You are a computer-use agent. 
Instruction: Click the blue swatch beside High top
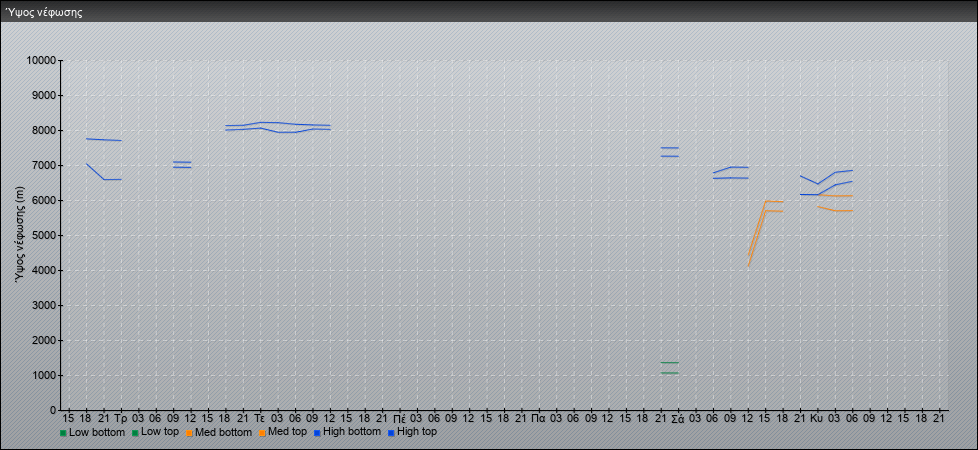pyautogui.click(x=390, y=433)
